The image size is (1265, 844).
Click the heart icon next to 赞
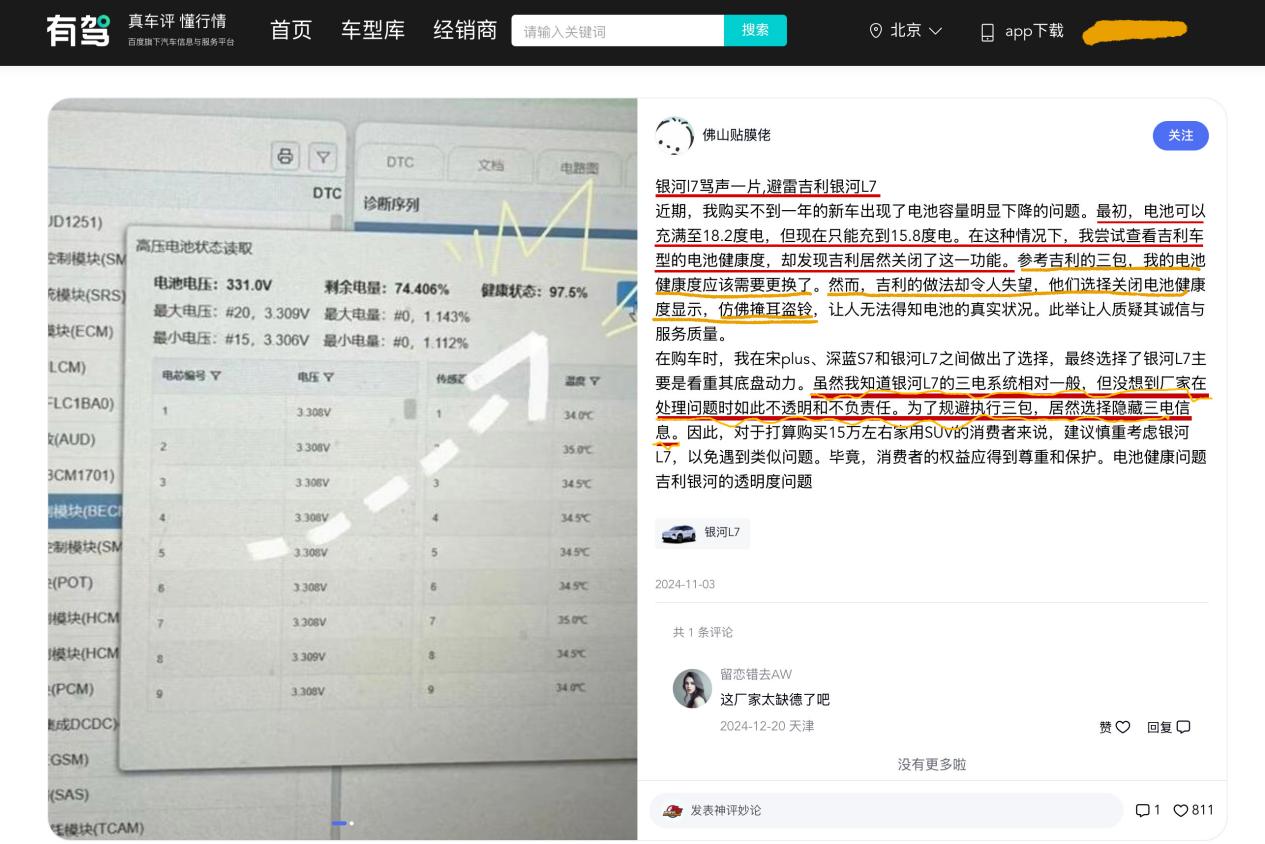click(x=1123, y=727)
